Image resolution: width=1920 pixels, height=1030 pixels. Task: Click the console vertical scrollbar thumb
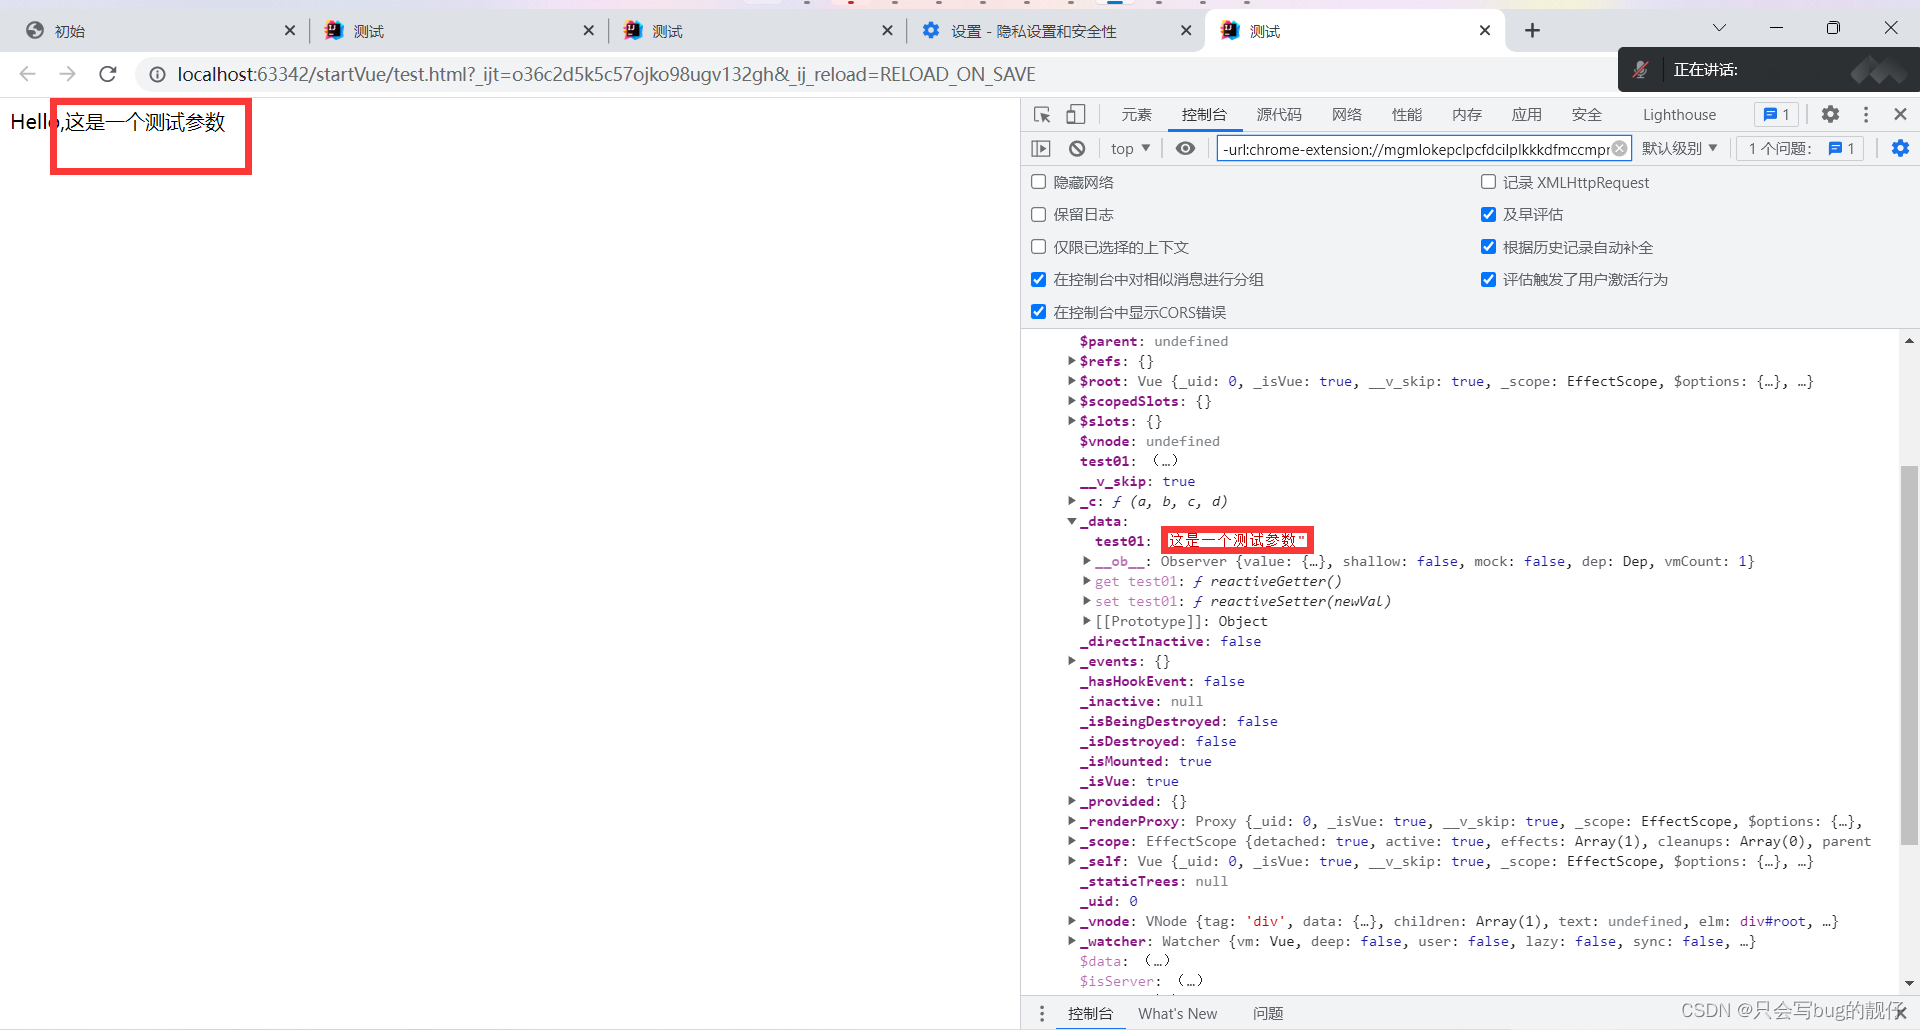tap(1909, 655)
